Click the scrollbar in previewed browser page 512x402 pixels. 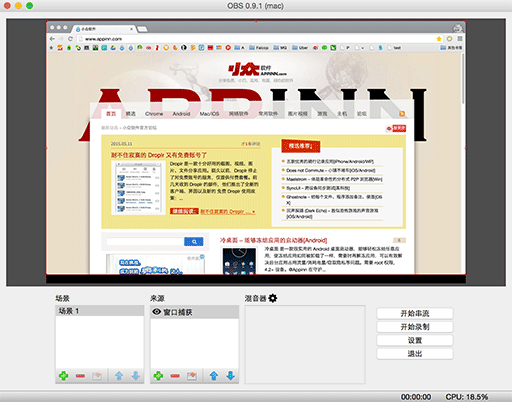tap(463, 78)
